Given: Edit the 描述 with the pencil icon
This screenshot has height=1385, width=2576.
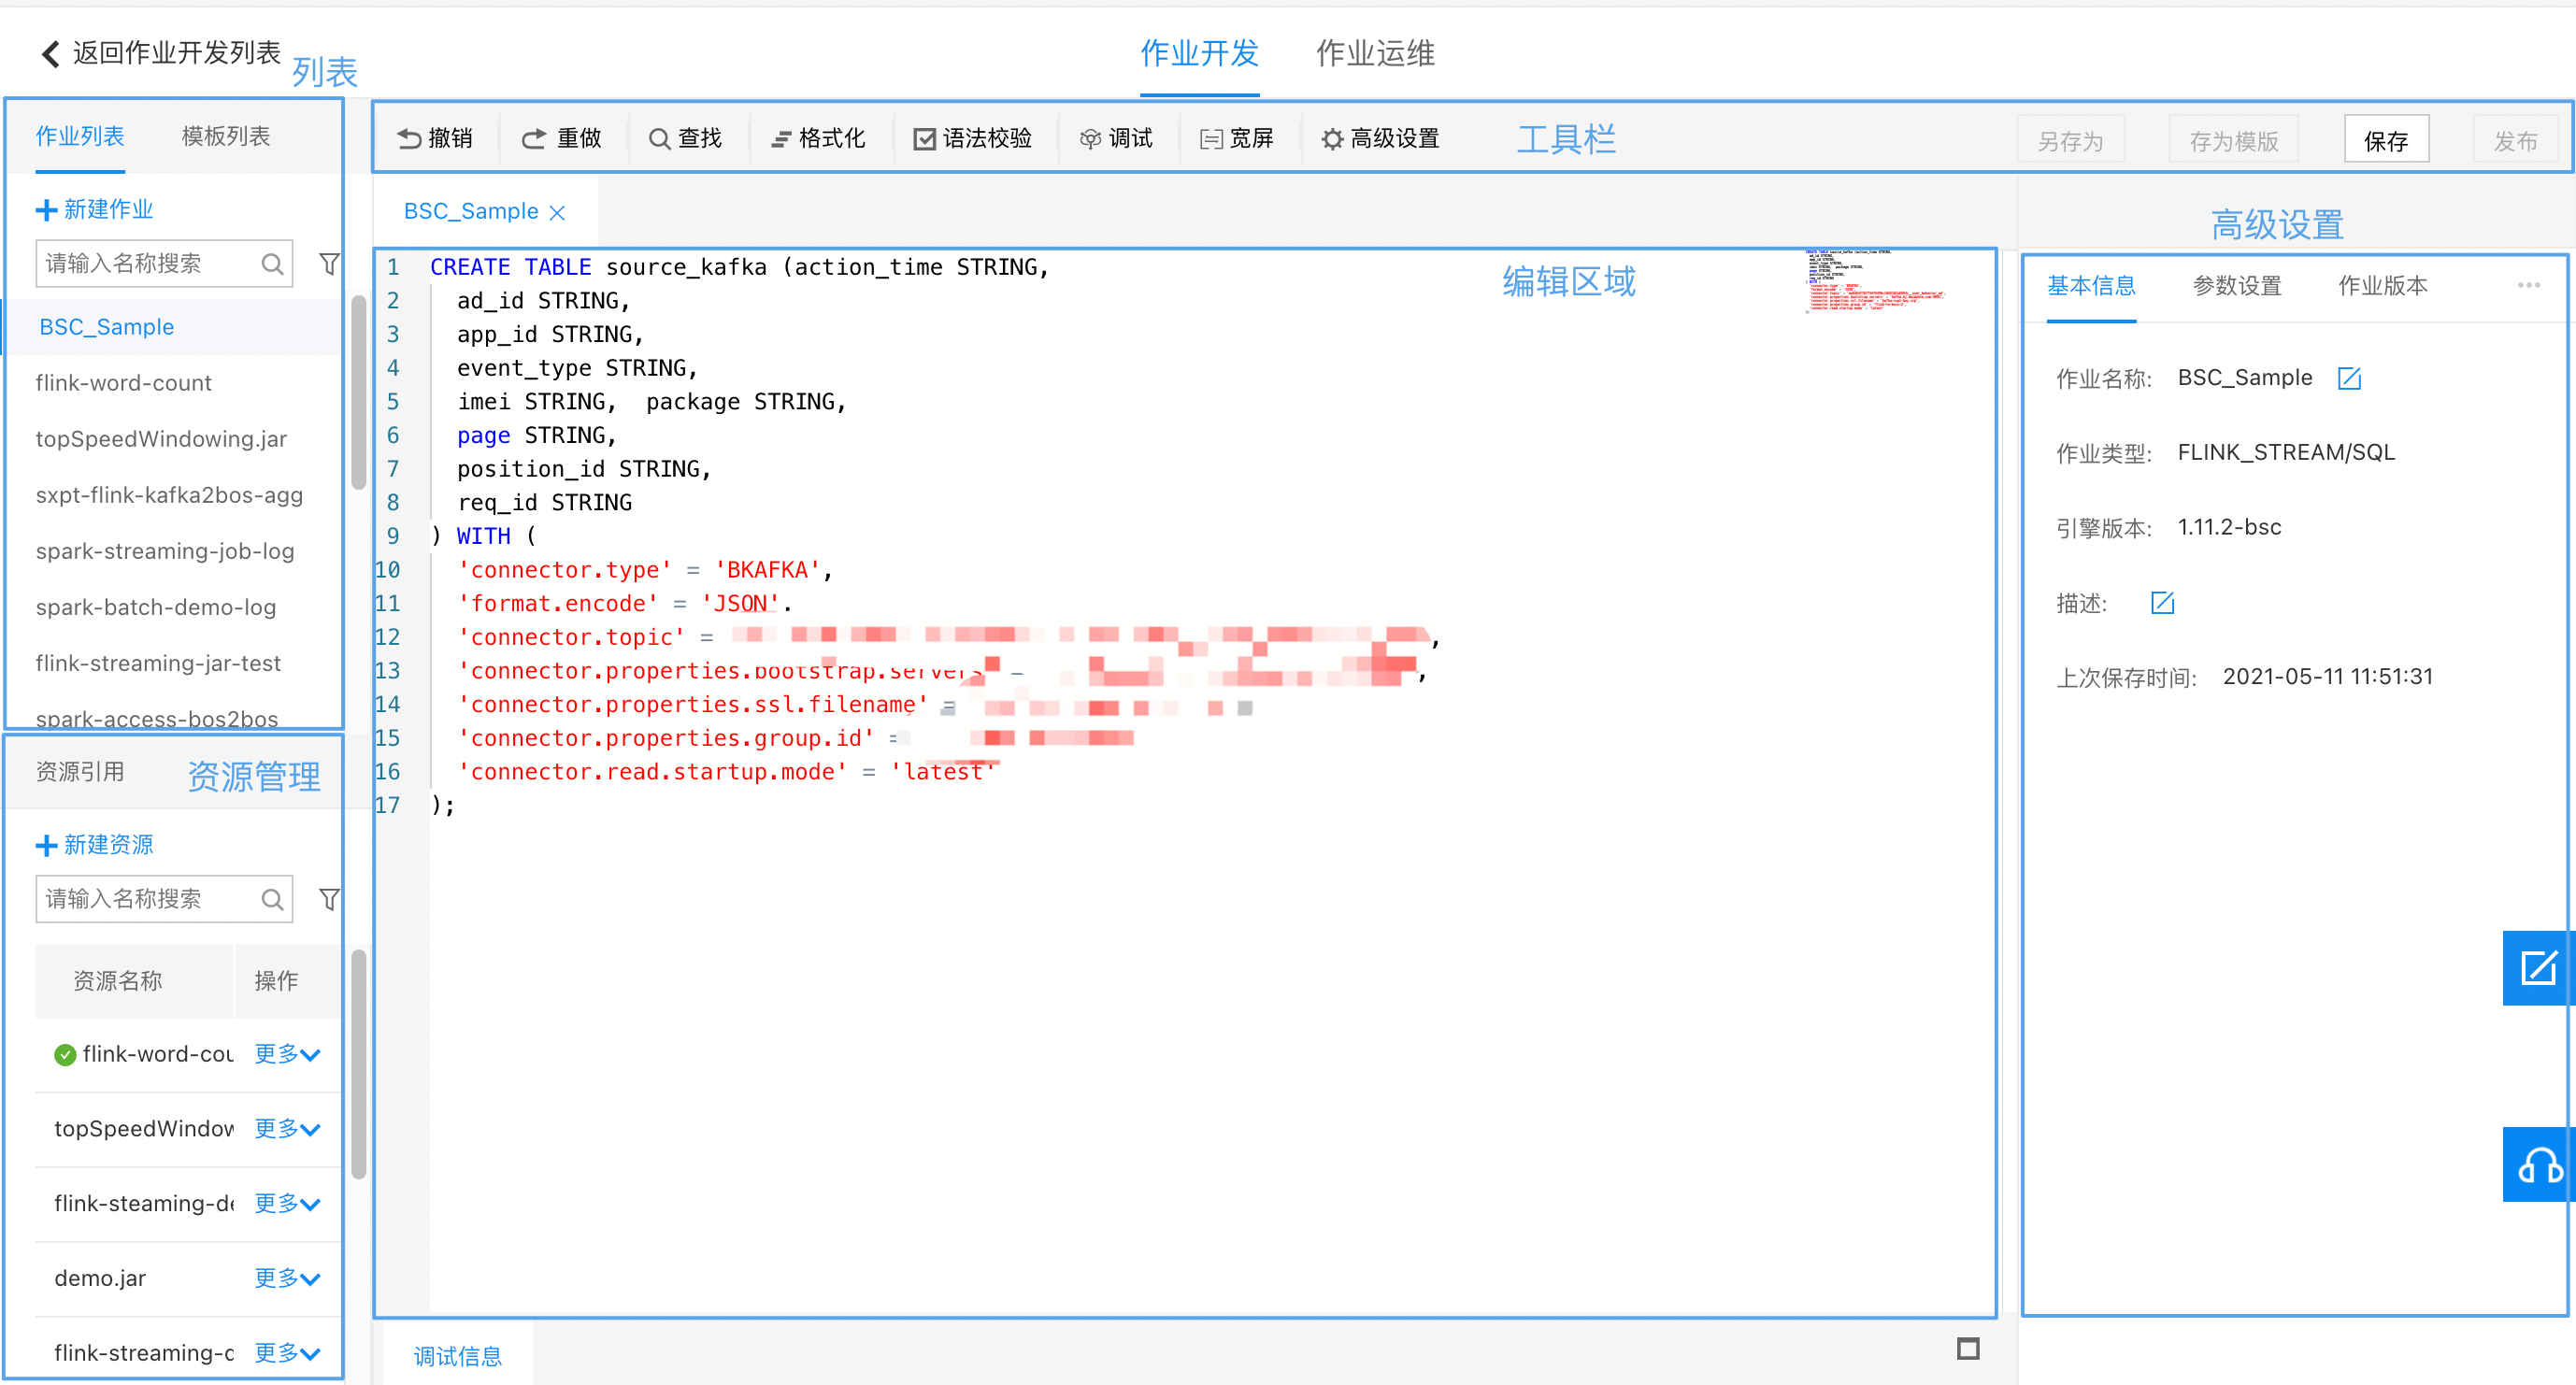Looking at the screenshot, I should point(2162,603).
